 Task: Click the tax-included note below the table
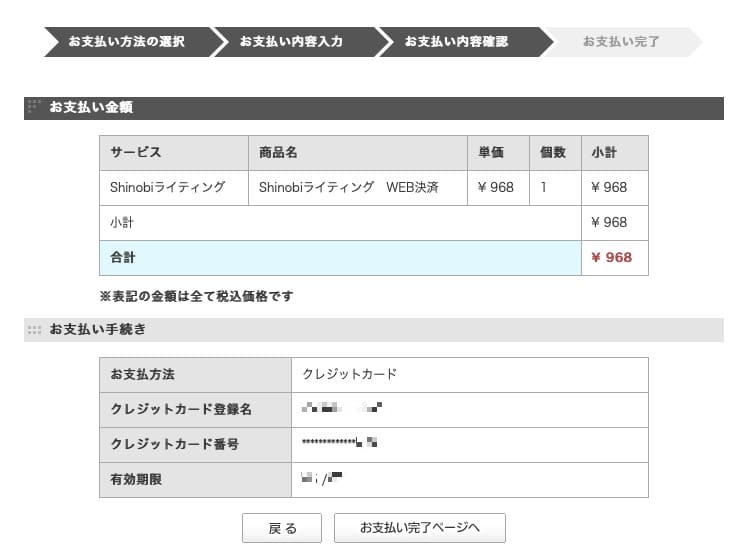click(x=196, y=297)
